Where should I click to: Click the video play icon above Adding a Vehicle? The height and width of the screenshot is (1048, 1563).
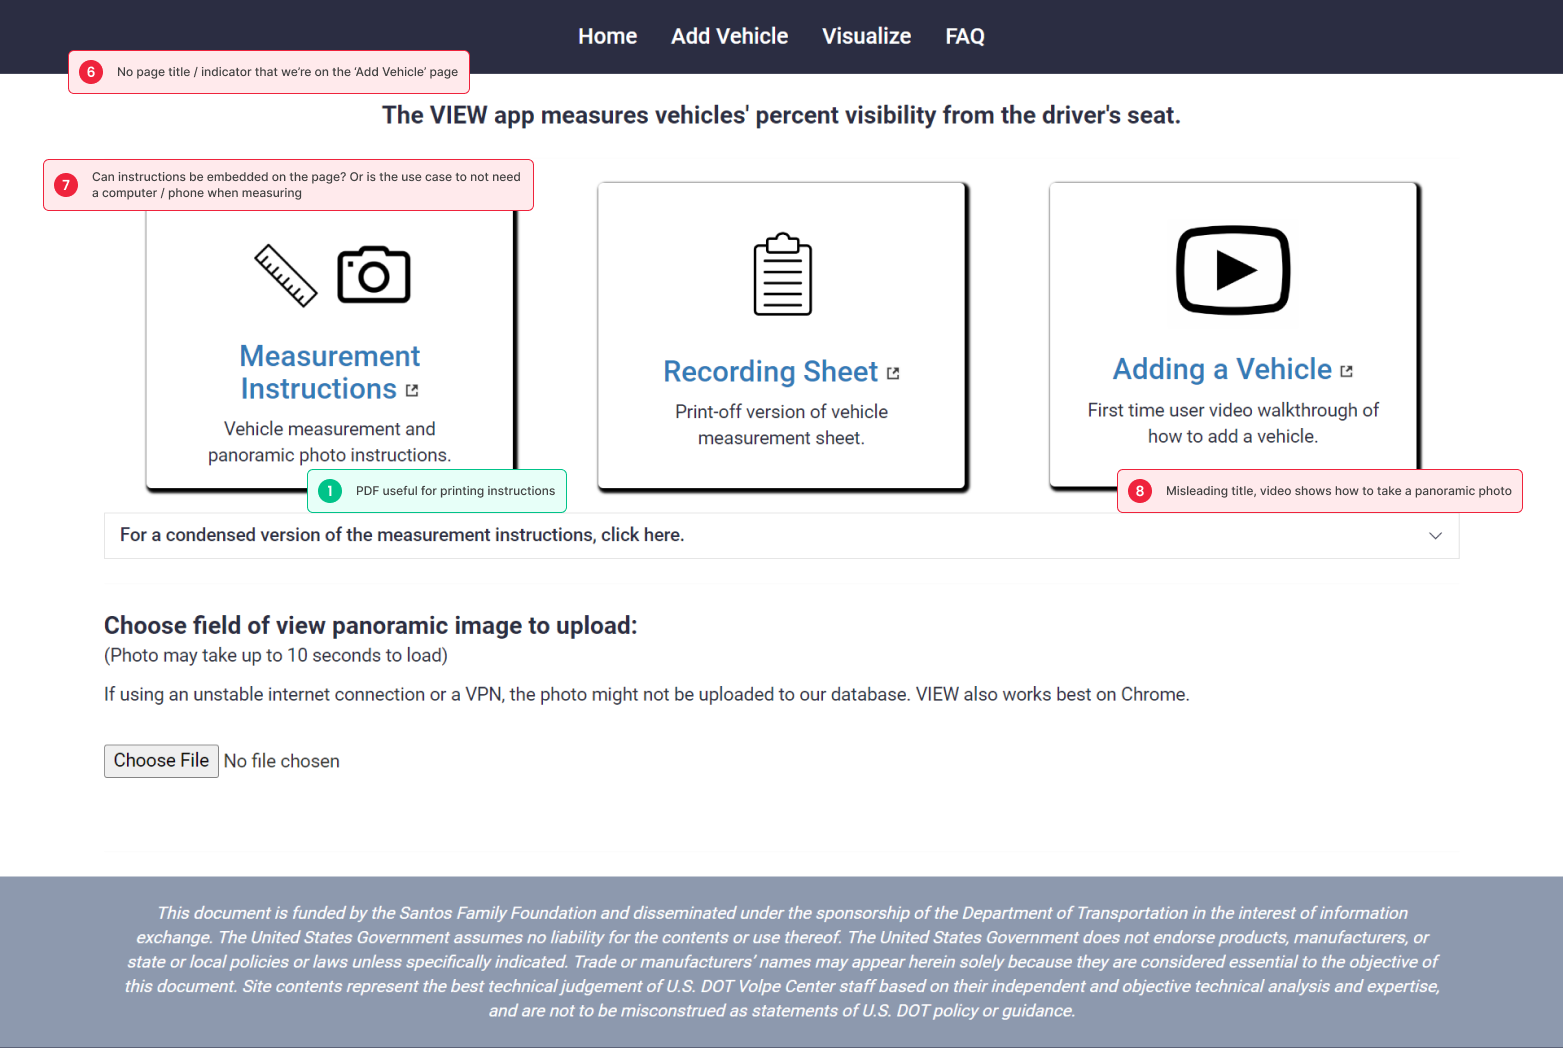coord(1233,270)
